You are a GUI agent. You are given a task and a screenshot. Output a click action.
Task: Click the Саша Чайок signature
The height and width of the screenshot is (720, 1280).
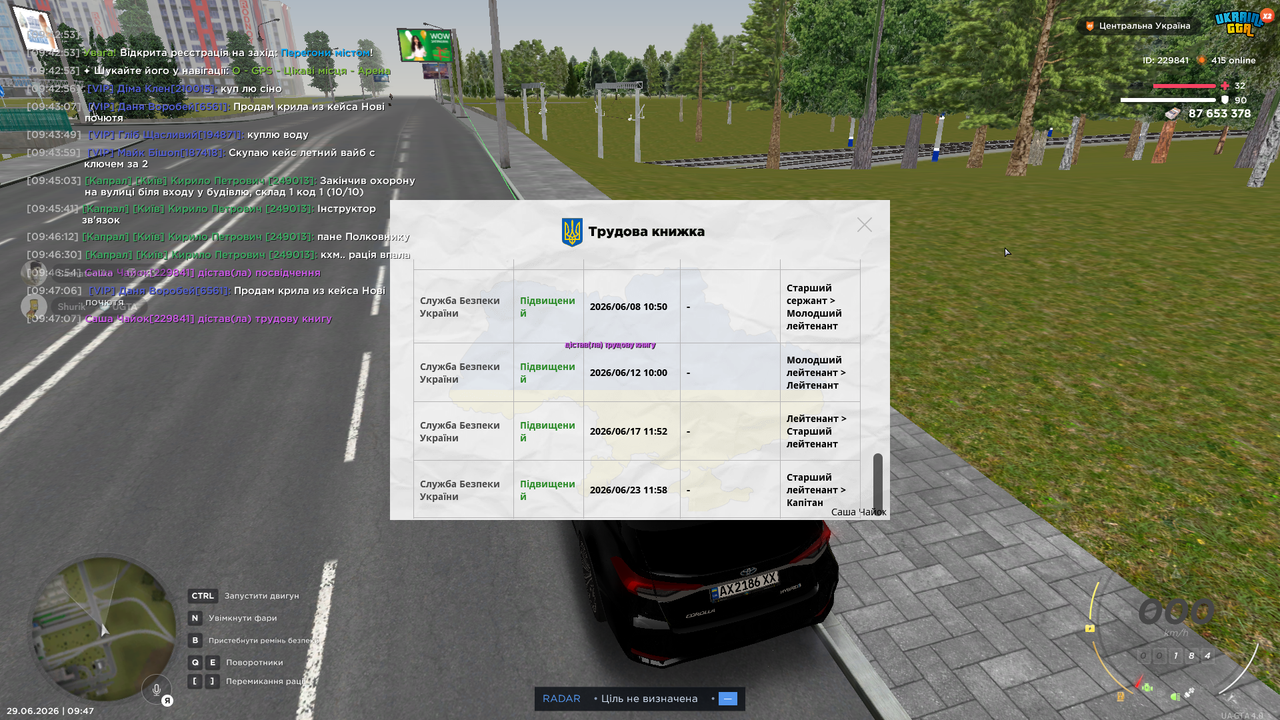(858, 512)
